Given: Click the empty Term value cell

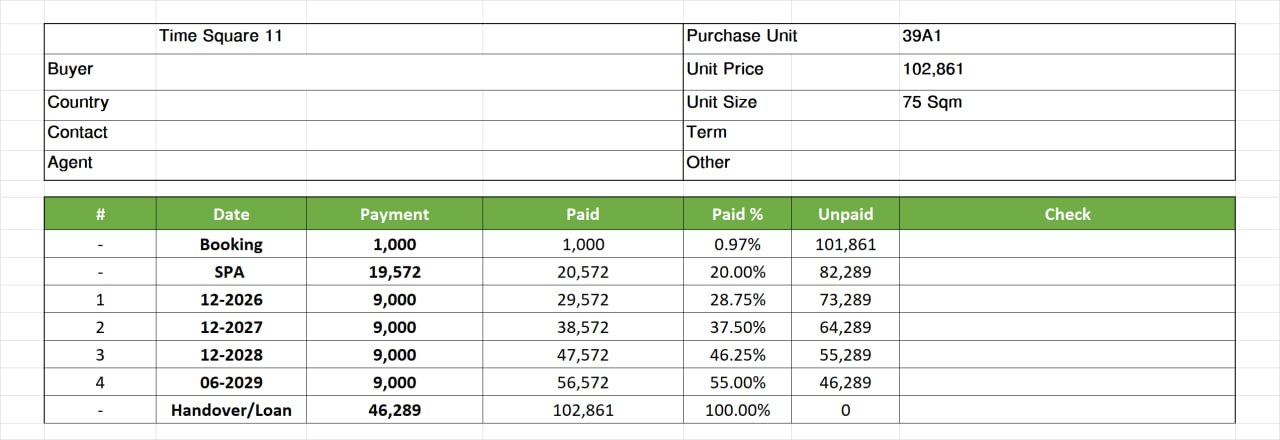Looking at the screenshot, I should coord(1066,132).
